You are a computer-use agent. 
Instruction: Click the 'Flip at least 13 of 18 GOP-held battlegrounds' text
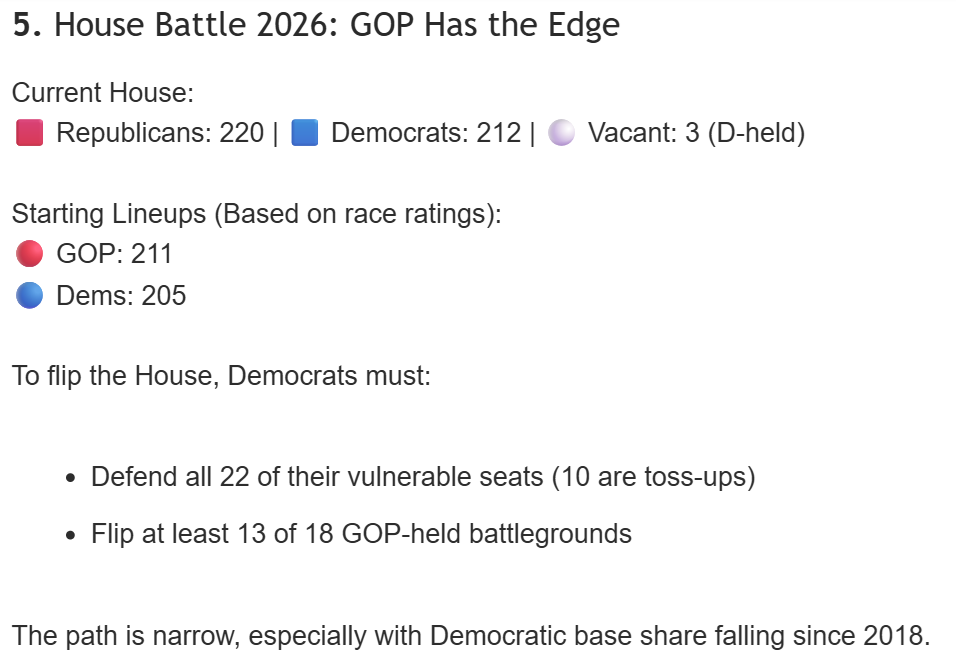tap(361, 534)
